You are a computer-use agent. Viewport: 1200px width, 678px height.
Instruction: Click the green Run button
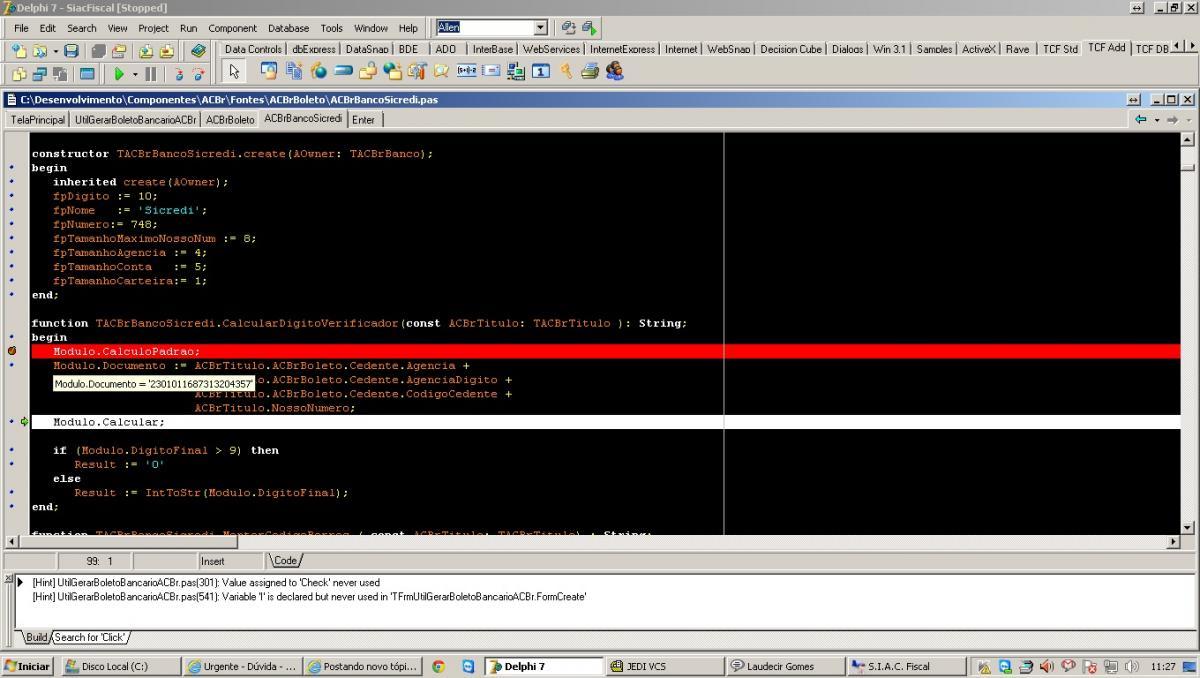[x=119, y=73]
